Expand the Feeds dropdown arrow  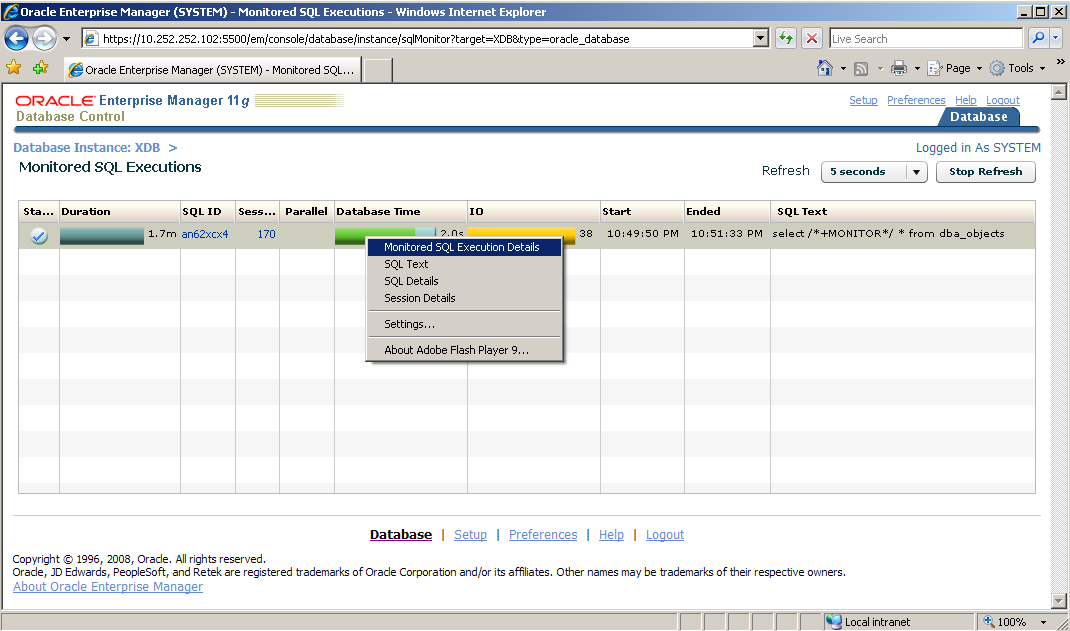point(880,68)
